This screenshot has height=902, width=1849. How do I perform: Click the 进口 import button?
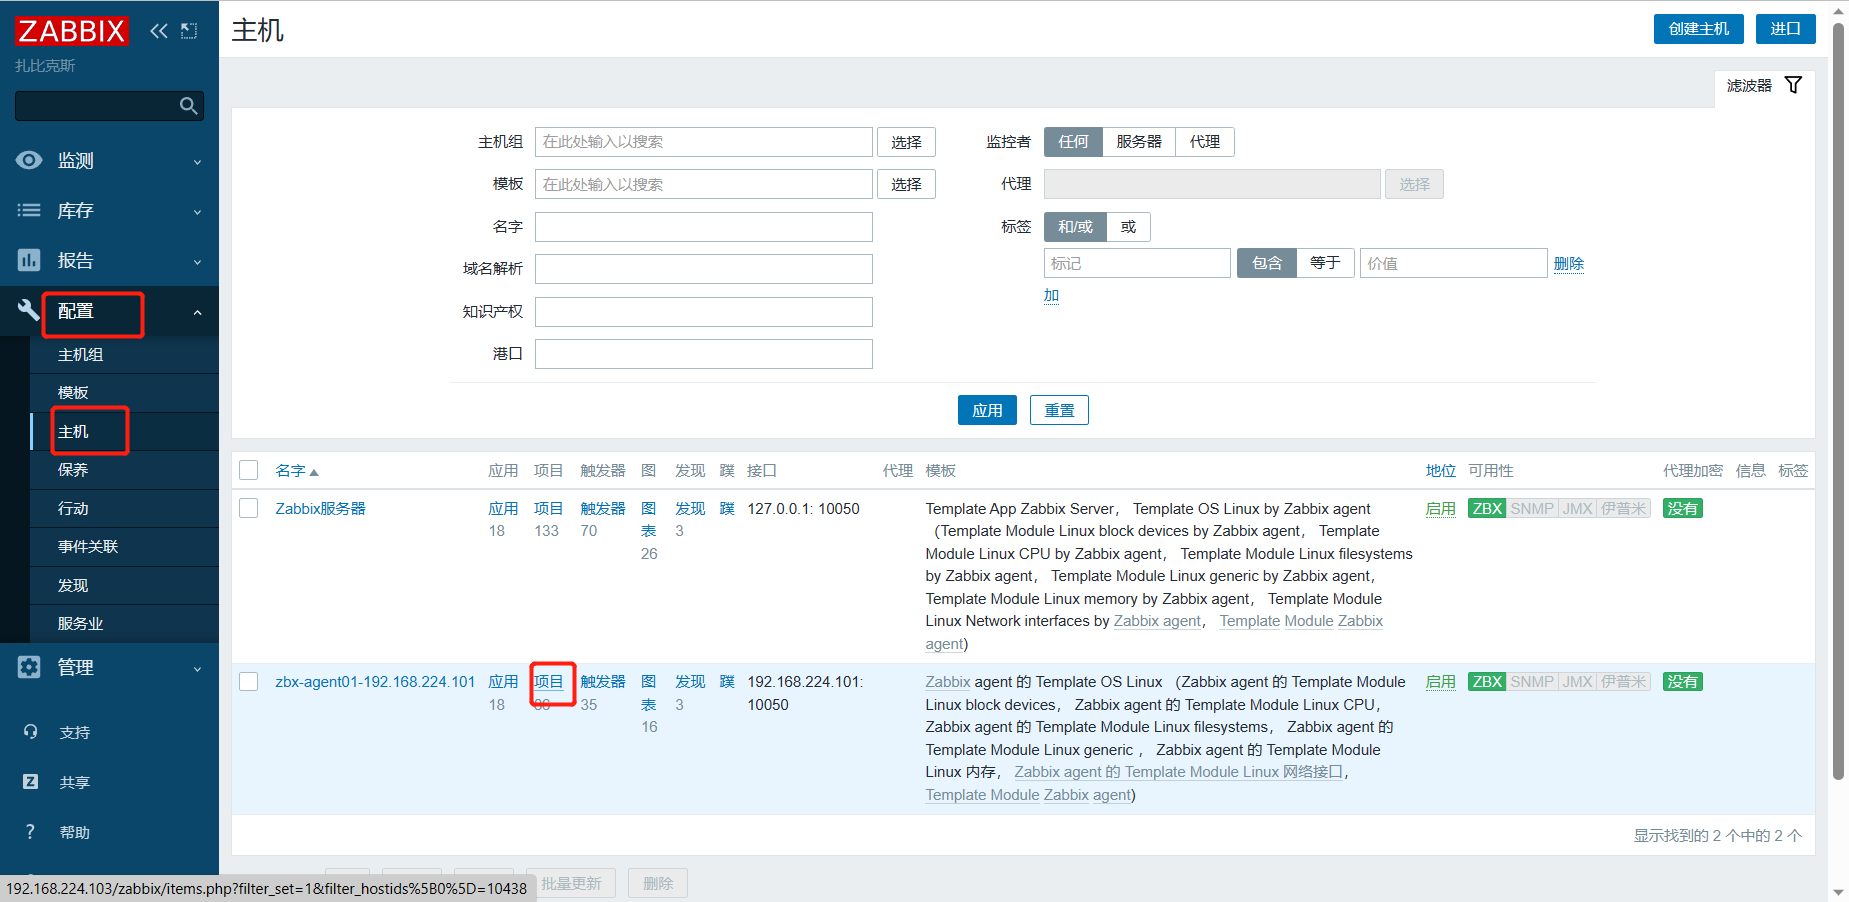click(x=1785, y=29)
